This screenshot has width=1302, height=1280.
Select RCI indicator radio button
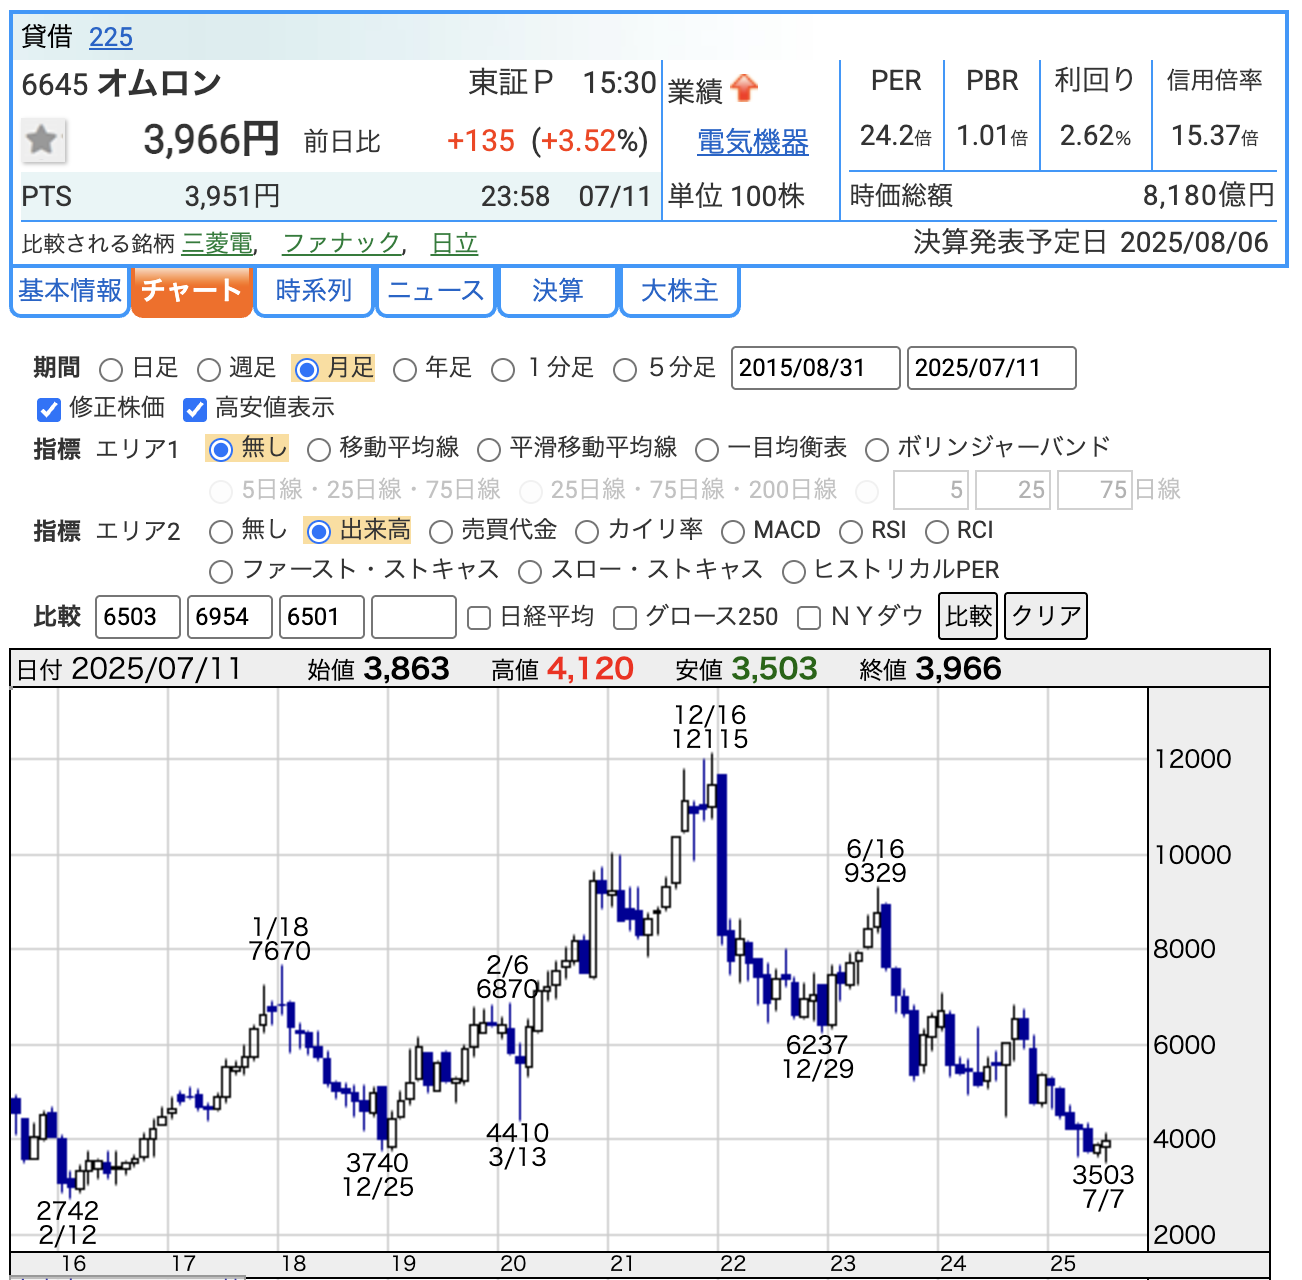[937, 532]
